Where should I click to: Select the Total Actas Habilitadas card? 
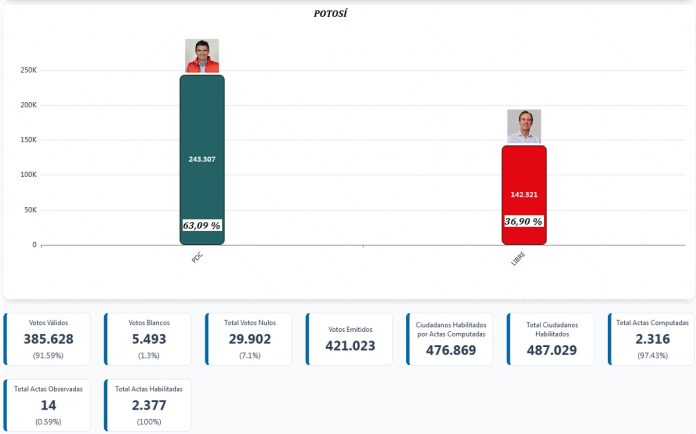coord(148,404)
